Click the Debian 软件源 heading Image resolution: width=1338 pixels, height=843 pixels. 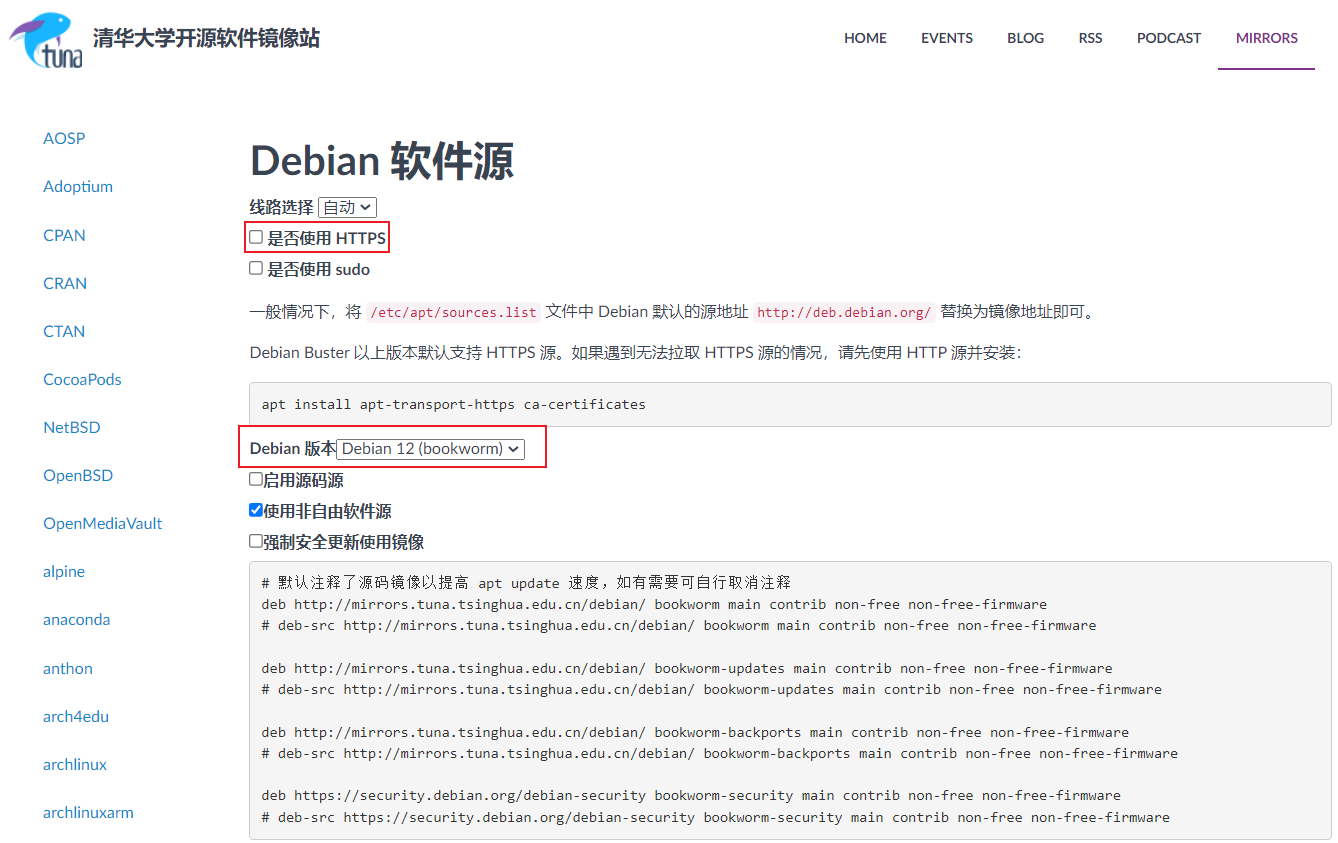point(382,160)
